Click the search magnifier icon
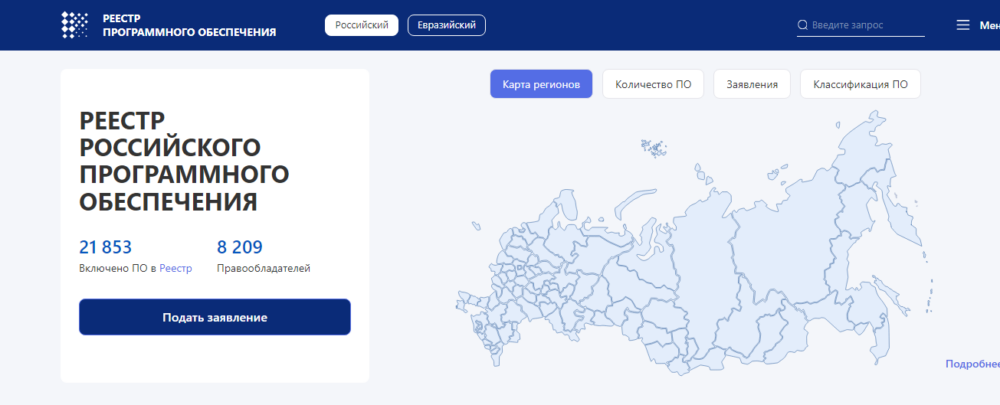Screen dimensions: 1000x405 click(x=803, y=26)
